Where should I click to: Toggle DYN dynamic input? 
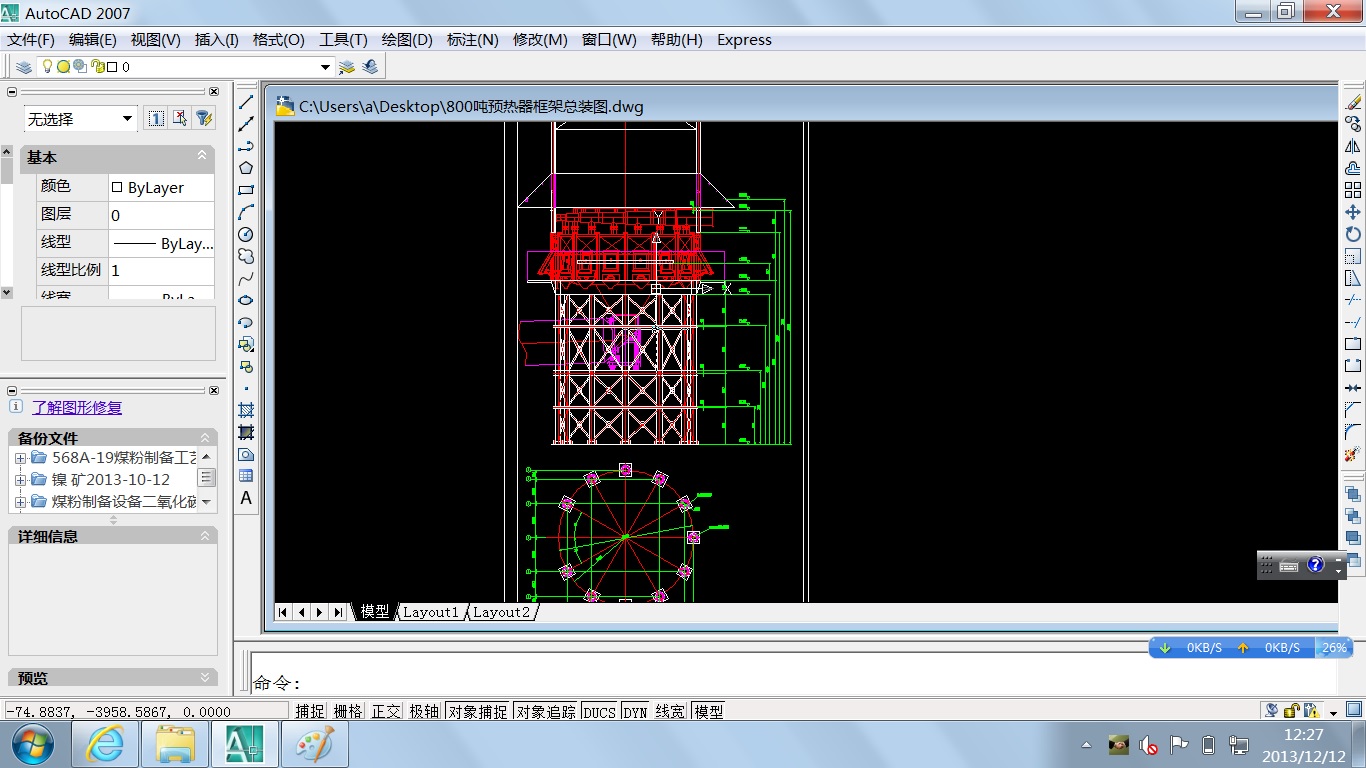635,712
